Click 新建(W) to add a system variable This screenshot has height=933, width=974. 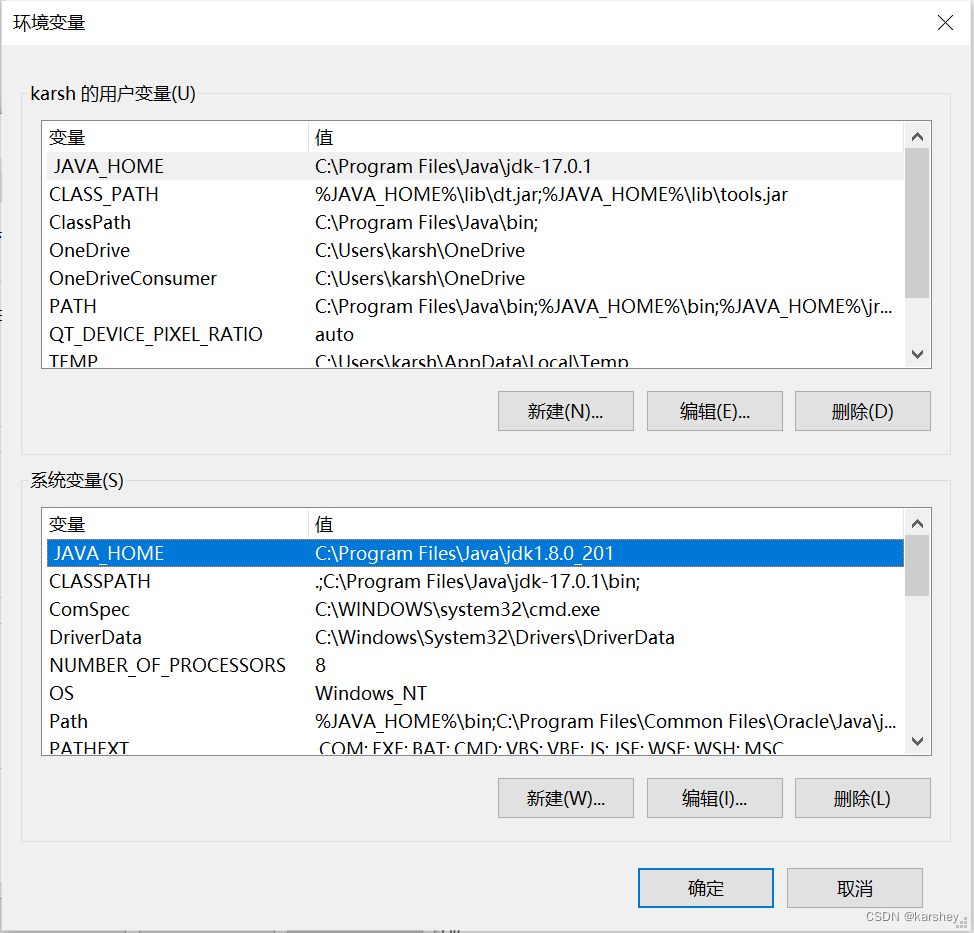pyautogui.click(x=565, y=798)
